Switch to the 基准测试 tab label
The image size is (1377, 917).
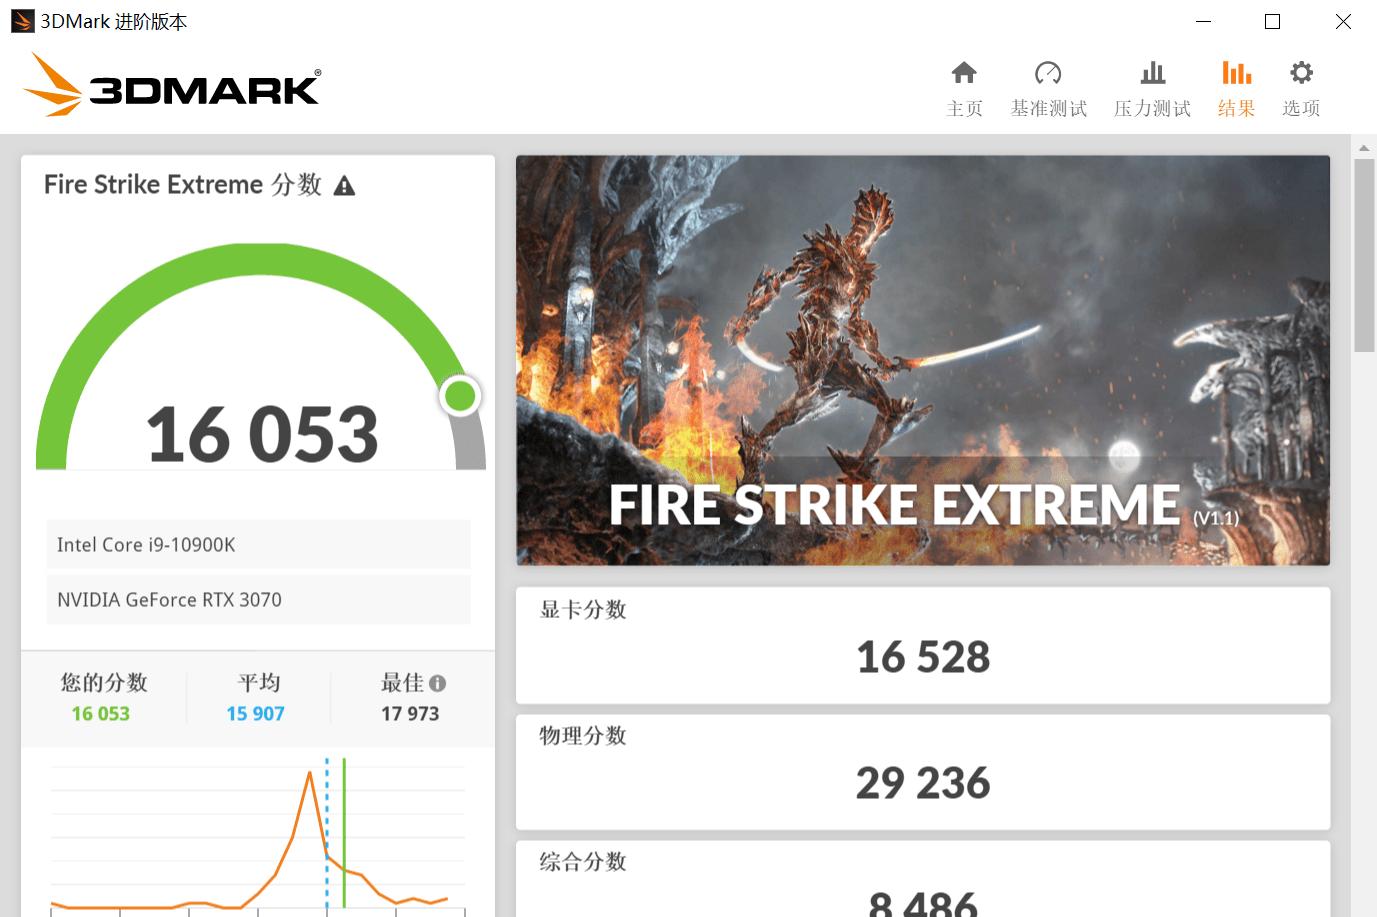tap(1048, 108)
